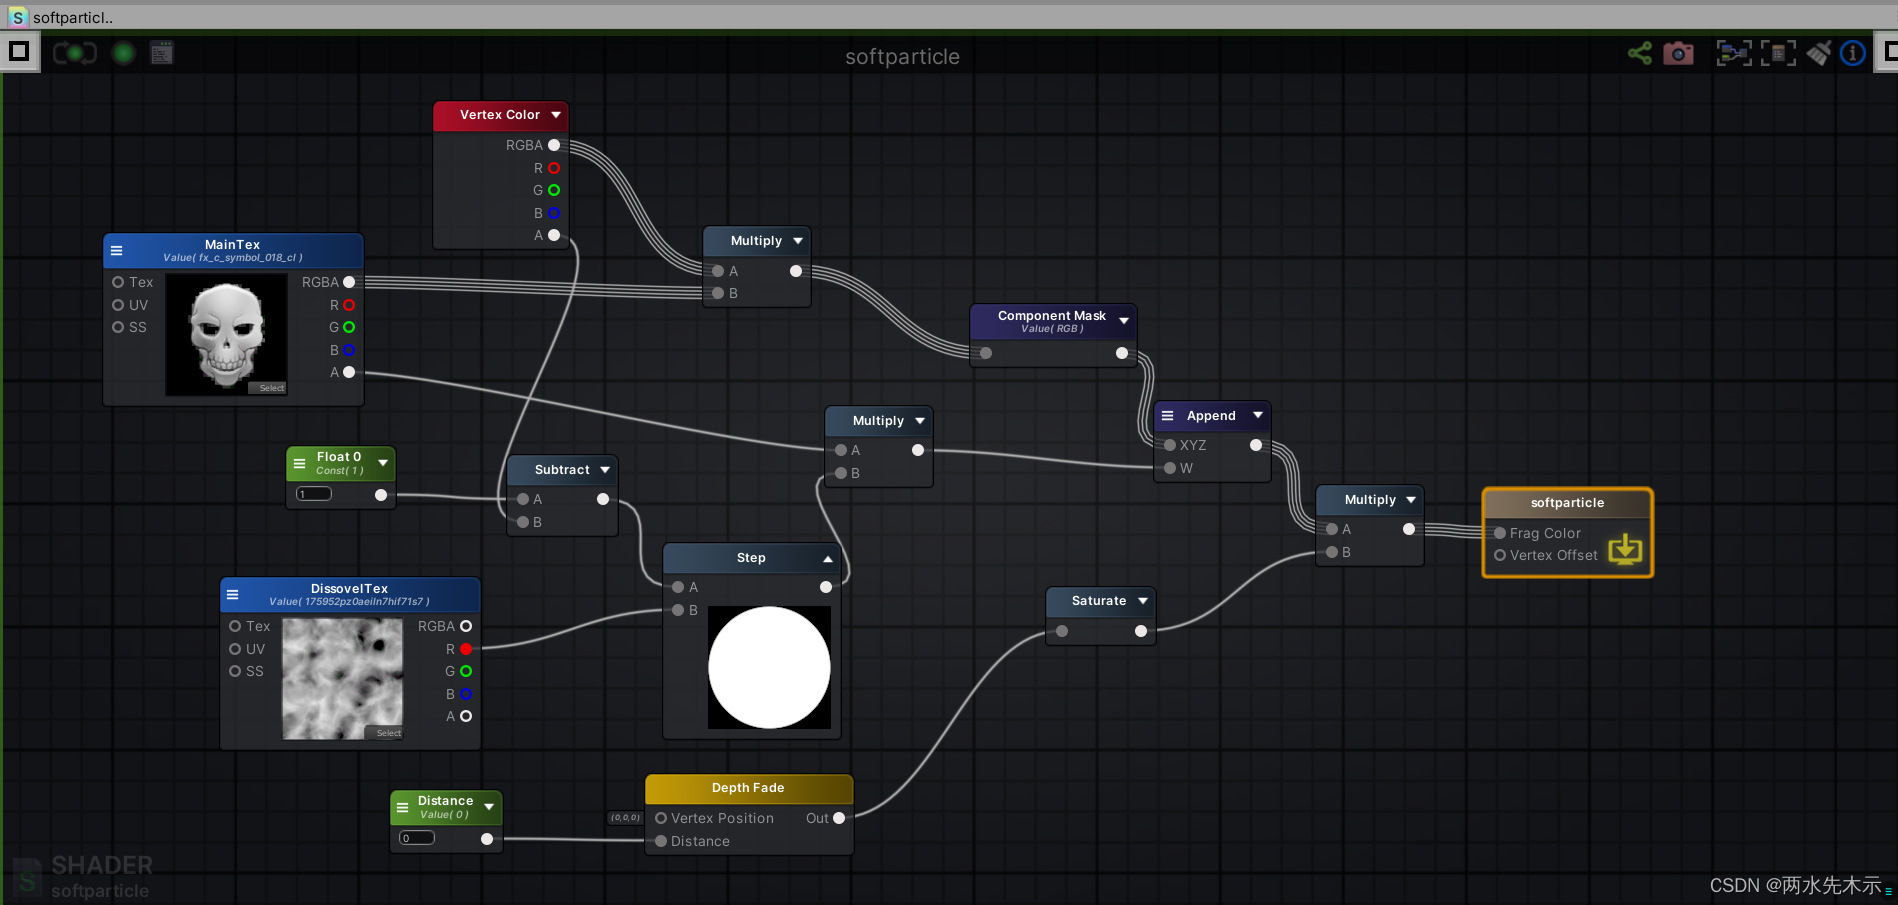Open the Float 0 node dropdown arrow
This screenshot has width=1898, height=905.
[383, 463]
